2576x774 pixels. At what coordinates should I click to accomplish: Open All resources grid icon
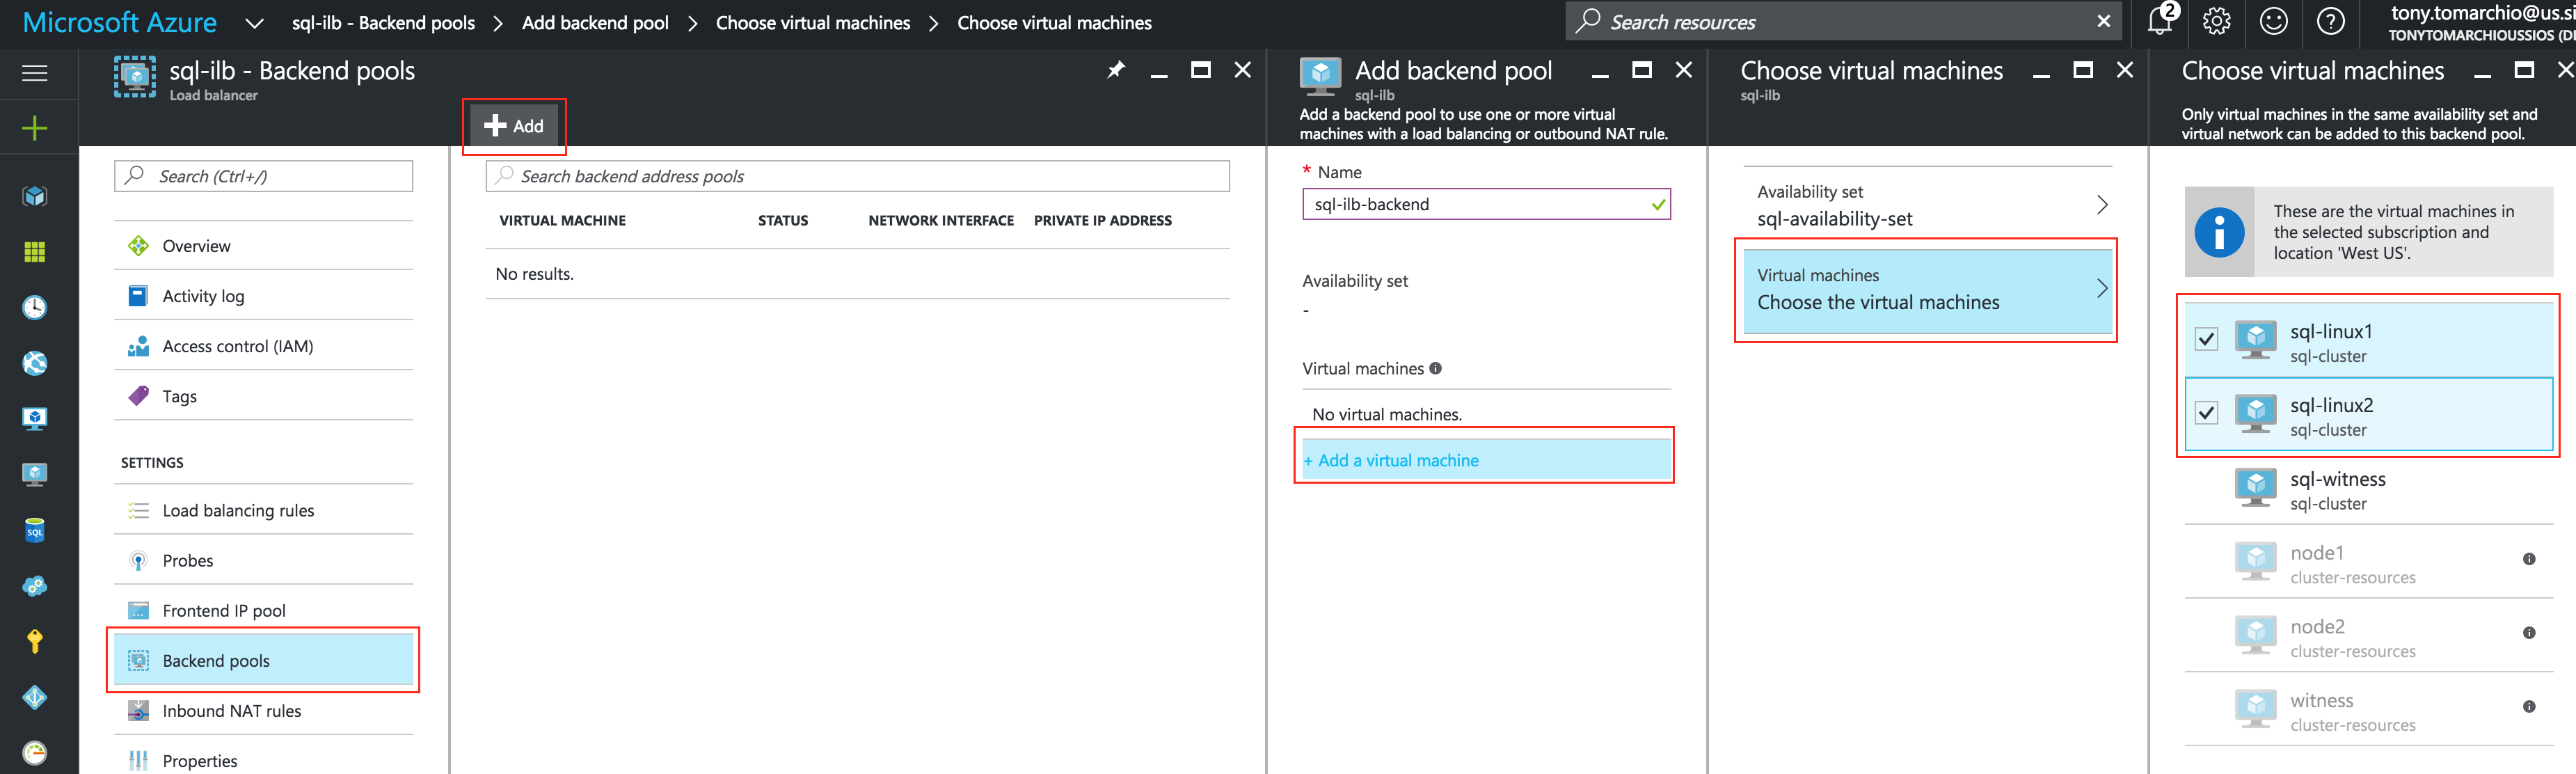coord(35,252)
